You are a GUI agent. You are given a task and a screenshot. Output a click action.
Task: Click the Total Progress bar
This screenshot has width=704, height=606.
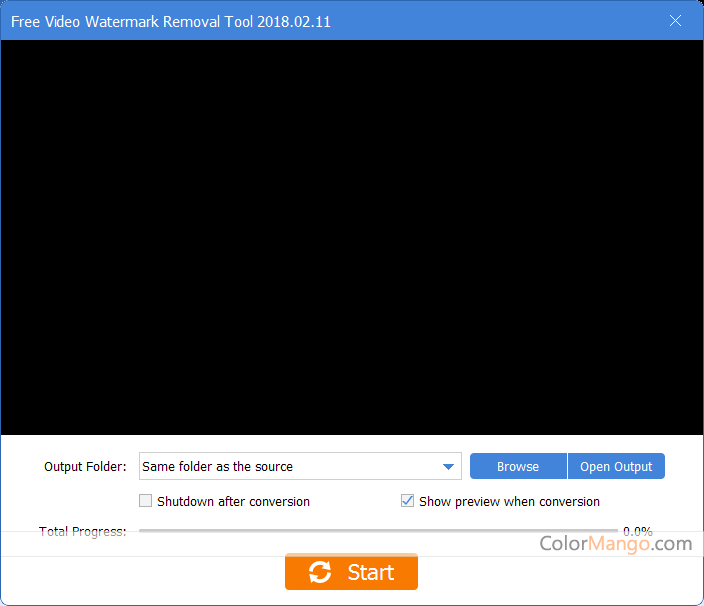[378, 531]
